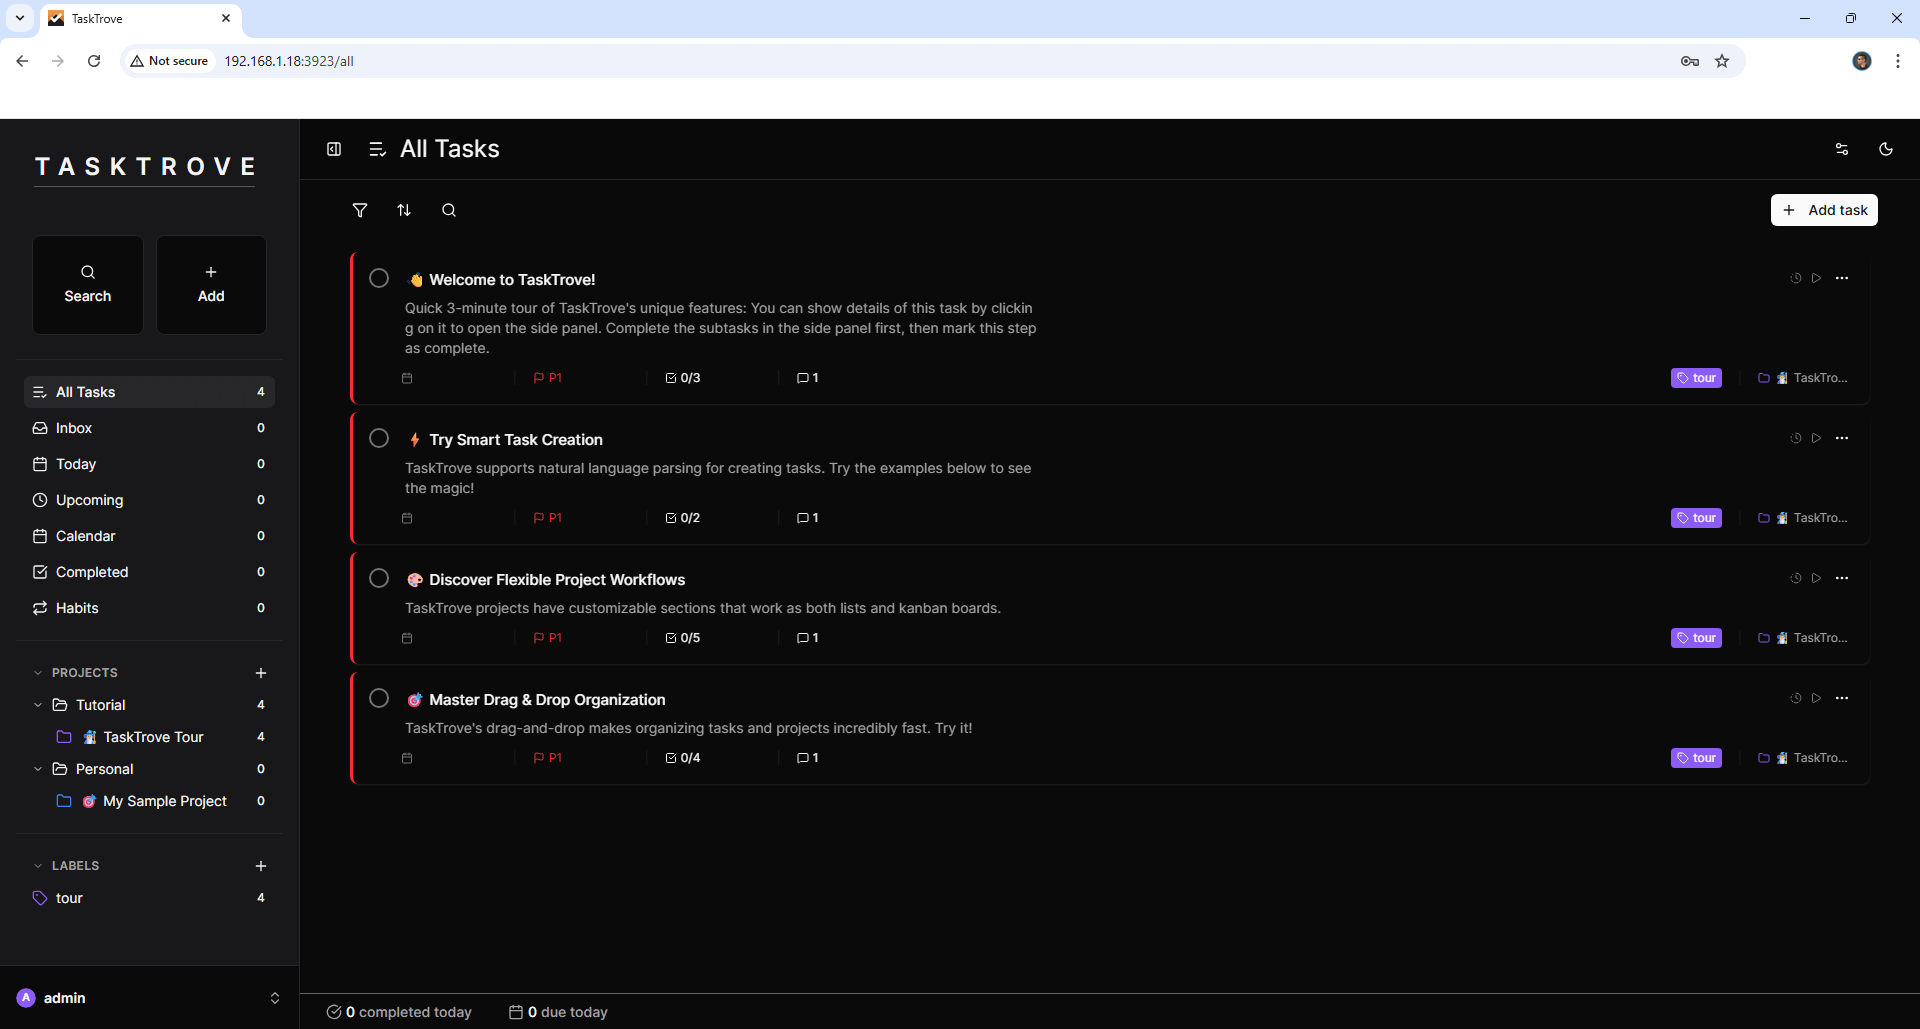Open more options for Try Smart Task Creation

tap(1841, 438)
